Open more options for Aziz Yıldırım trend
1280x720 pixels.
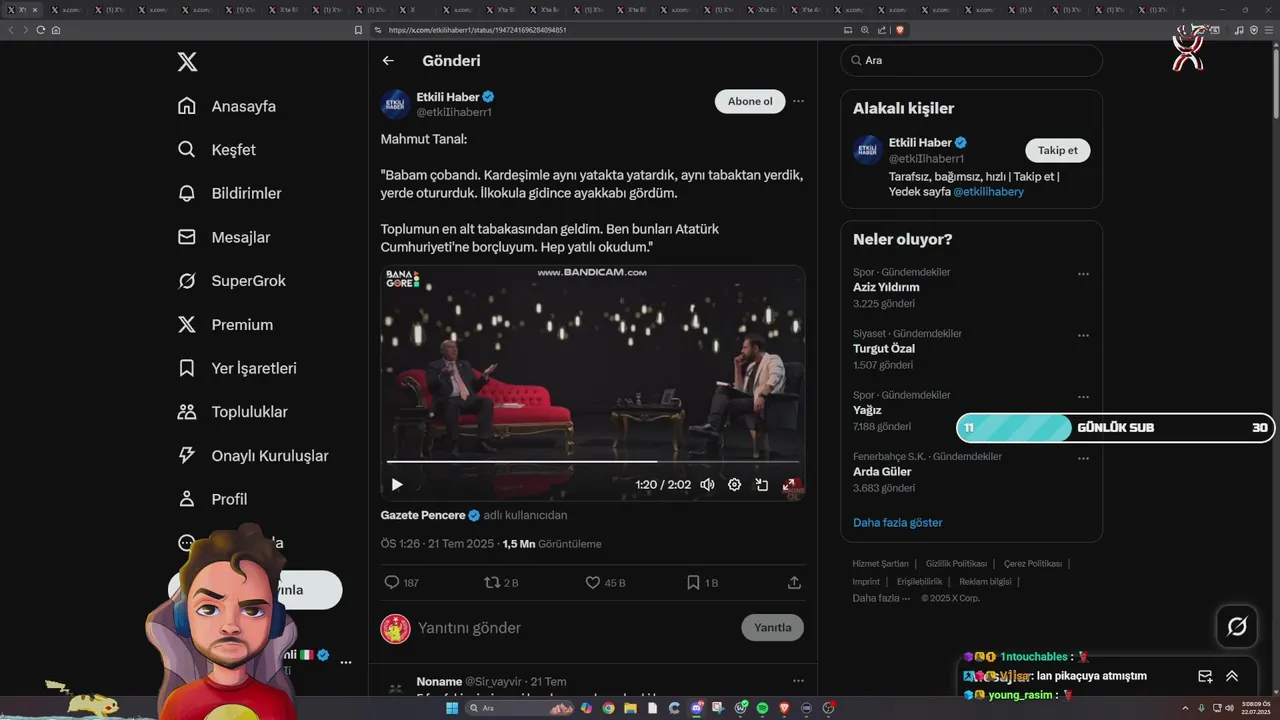(x=1083, y=274)
